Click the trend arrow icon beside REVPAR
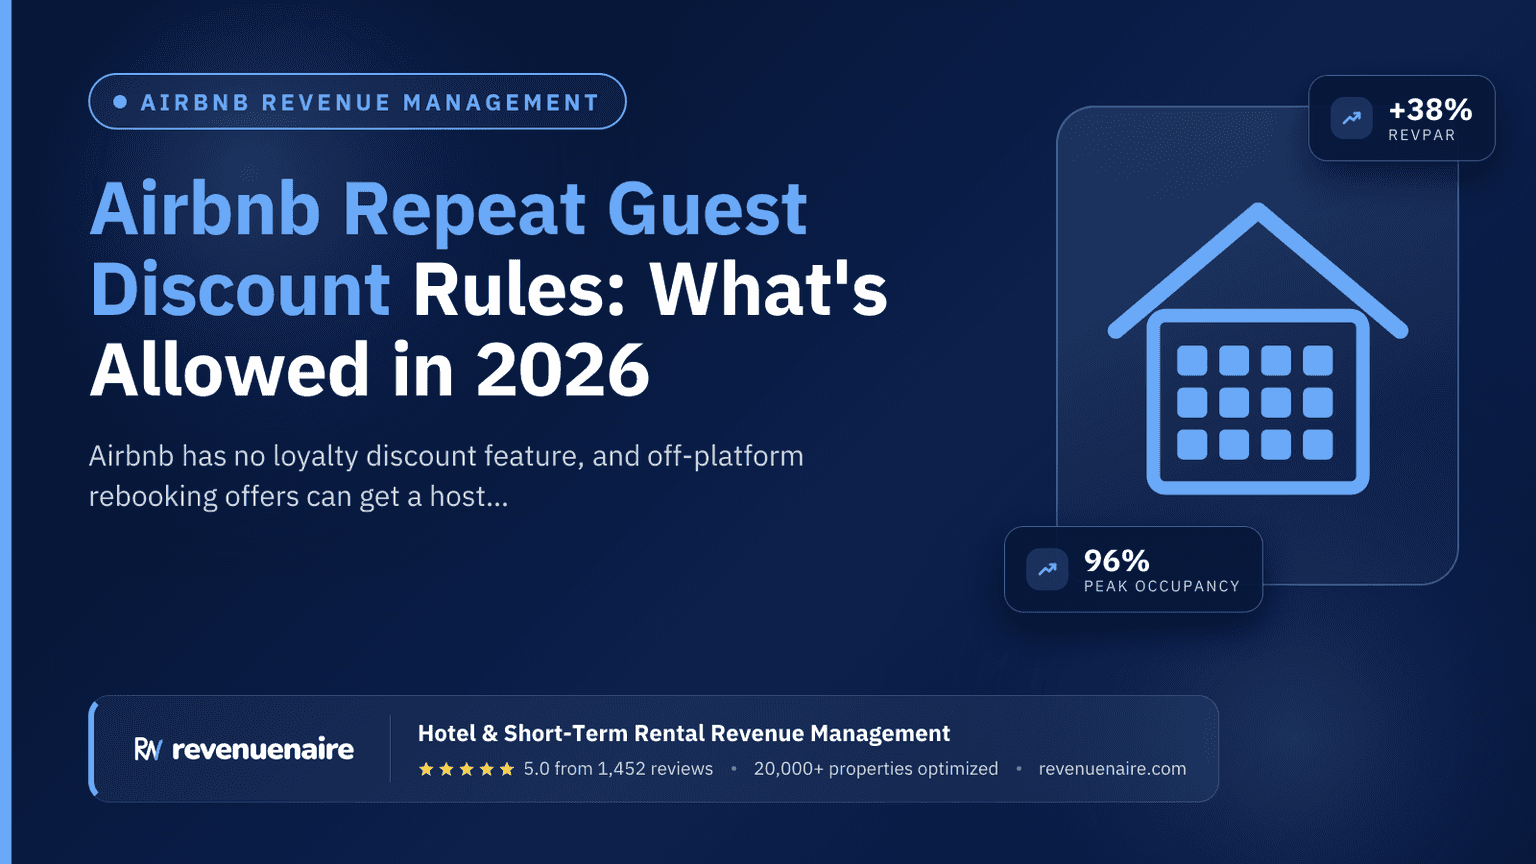This screenshot has height=864, width=1536. click(1351, 118)
